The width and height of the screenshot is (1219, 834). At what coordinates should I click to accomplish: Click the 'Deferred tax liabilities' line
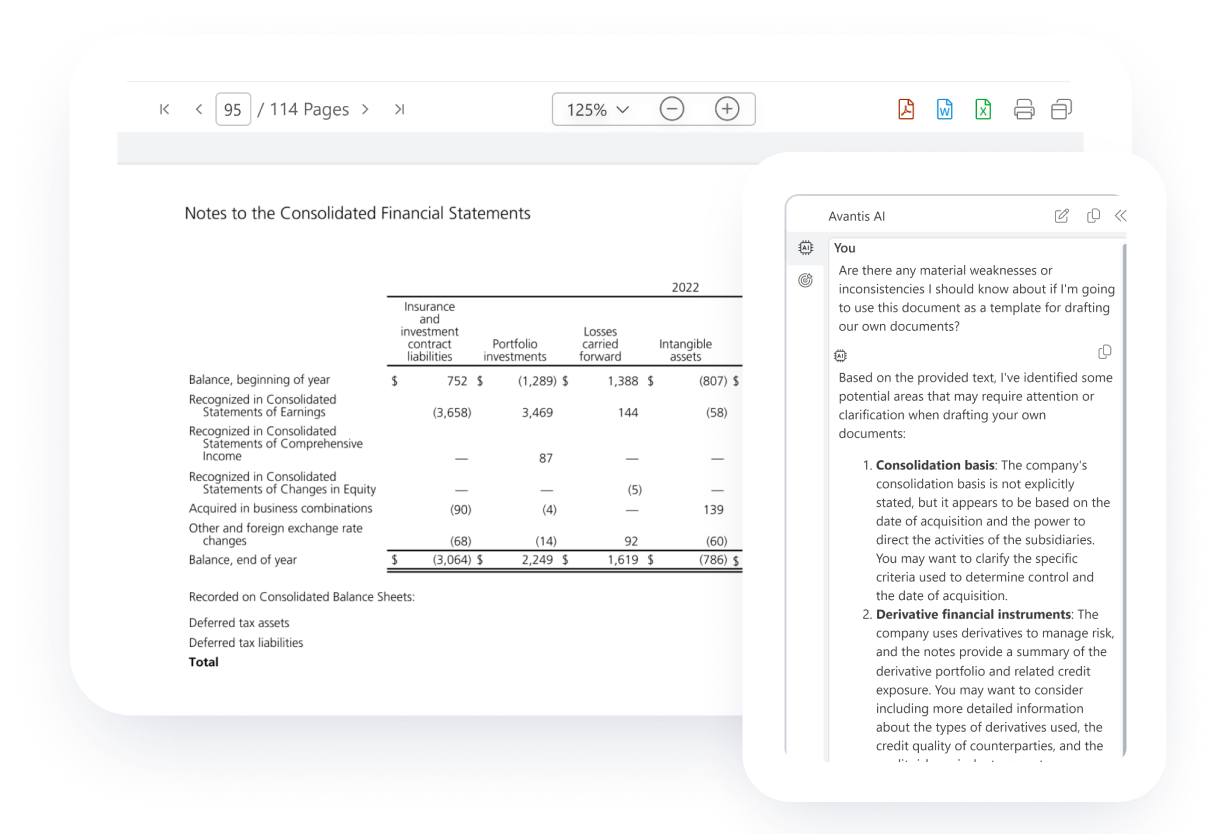click(246, 643)
